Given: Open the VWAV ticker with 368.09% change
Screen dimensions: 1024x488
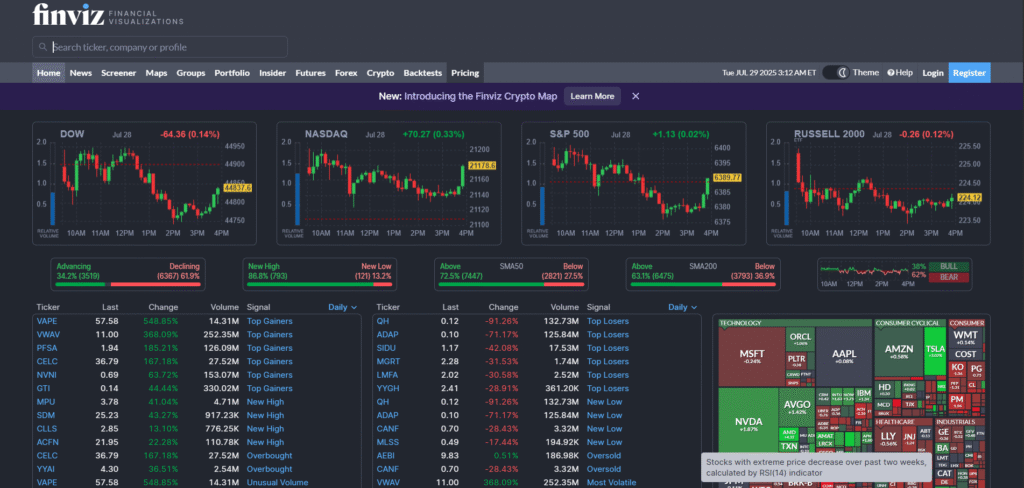Looking at the screenshot, I should (x=48, y=334).
